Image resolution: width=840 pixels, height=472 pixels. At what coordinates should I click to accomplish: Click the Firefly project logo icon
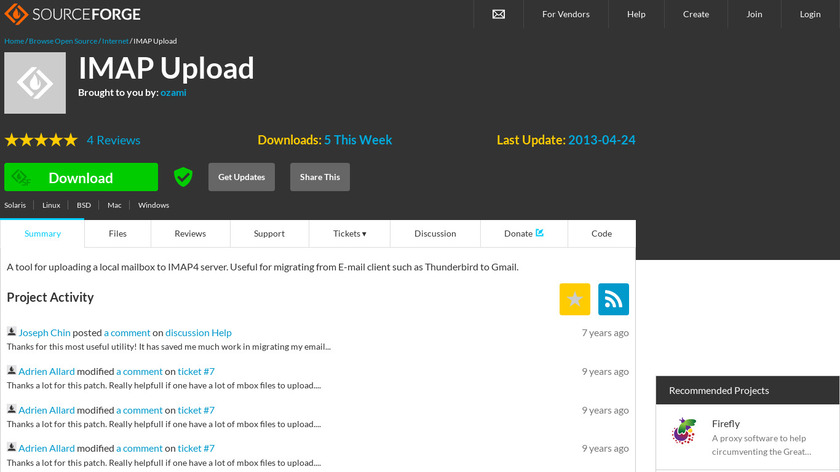(684, 431)
